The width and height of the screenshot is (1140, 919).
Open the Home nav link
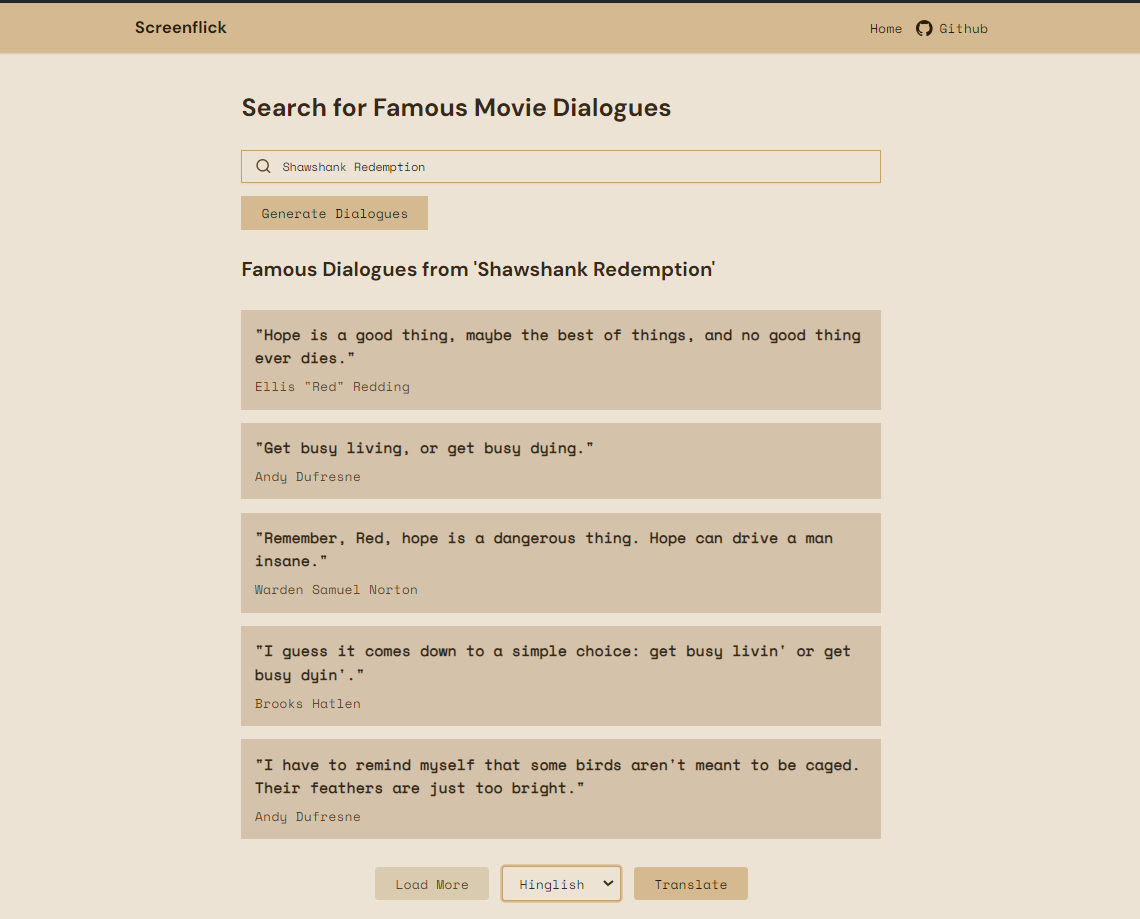coord(886,28)
